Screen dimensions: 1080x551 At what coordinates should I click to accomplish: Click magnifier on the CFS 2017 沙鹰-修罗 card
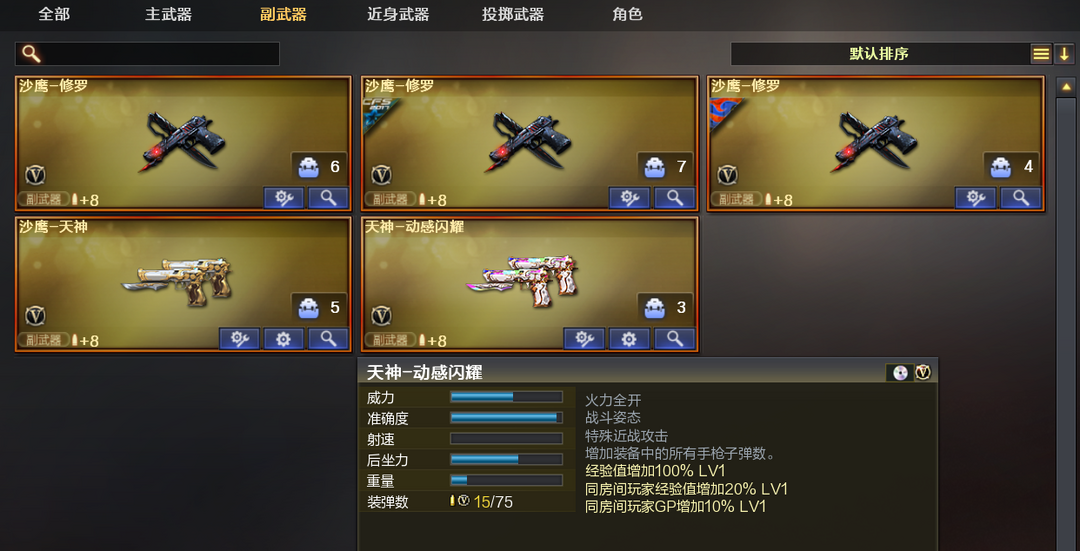[x=674, y=198]
